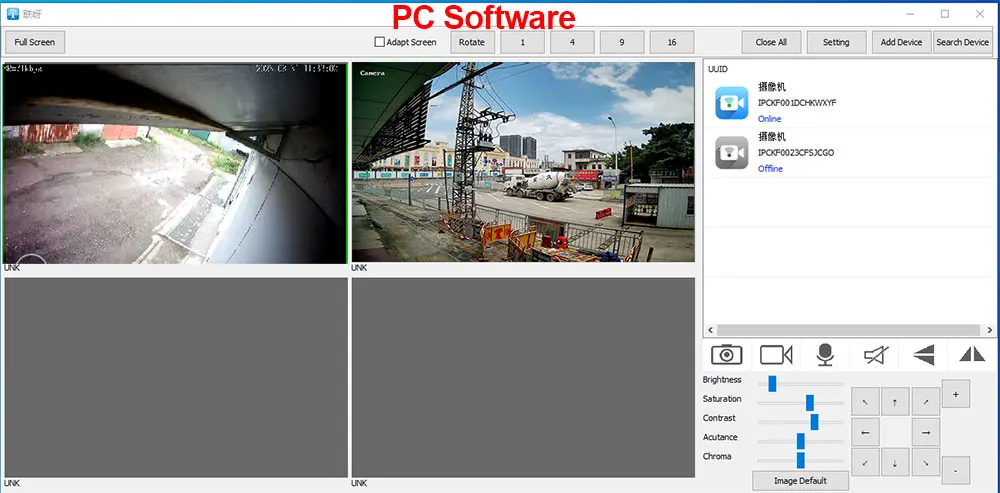Viewport: 1000px width, 493px height.
Task: Activate the microphone talk icon
Action: (x=825, y=354)
